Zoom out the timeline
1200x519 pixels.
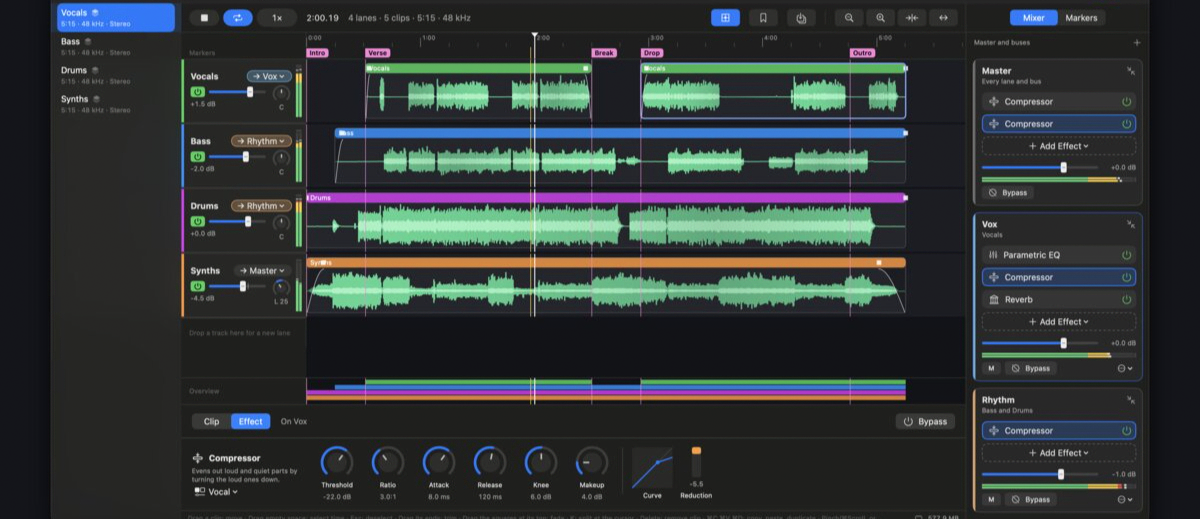pyautogui.click(x=849, y=17)
